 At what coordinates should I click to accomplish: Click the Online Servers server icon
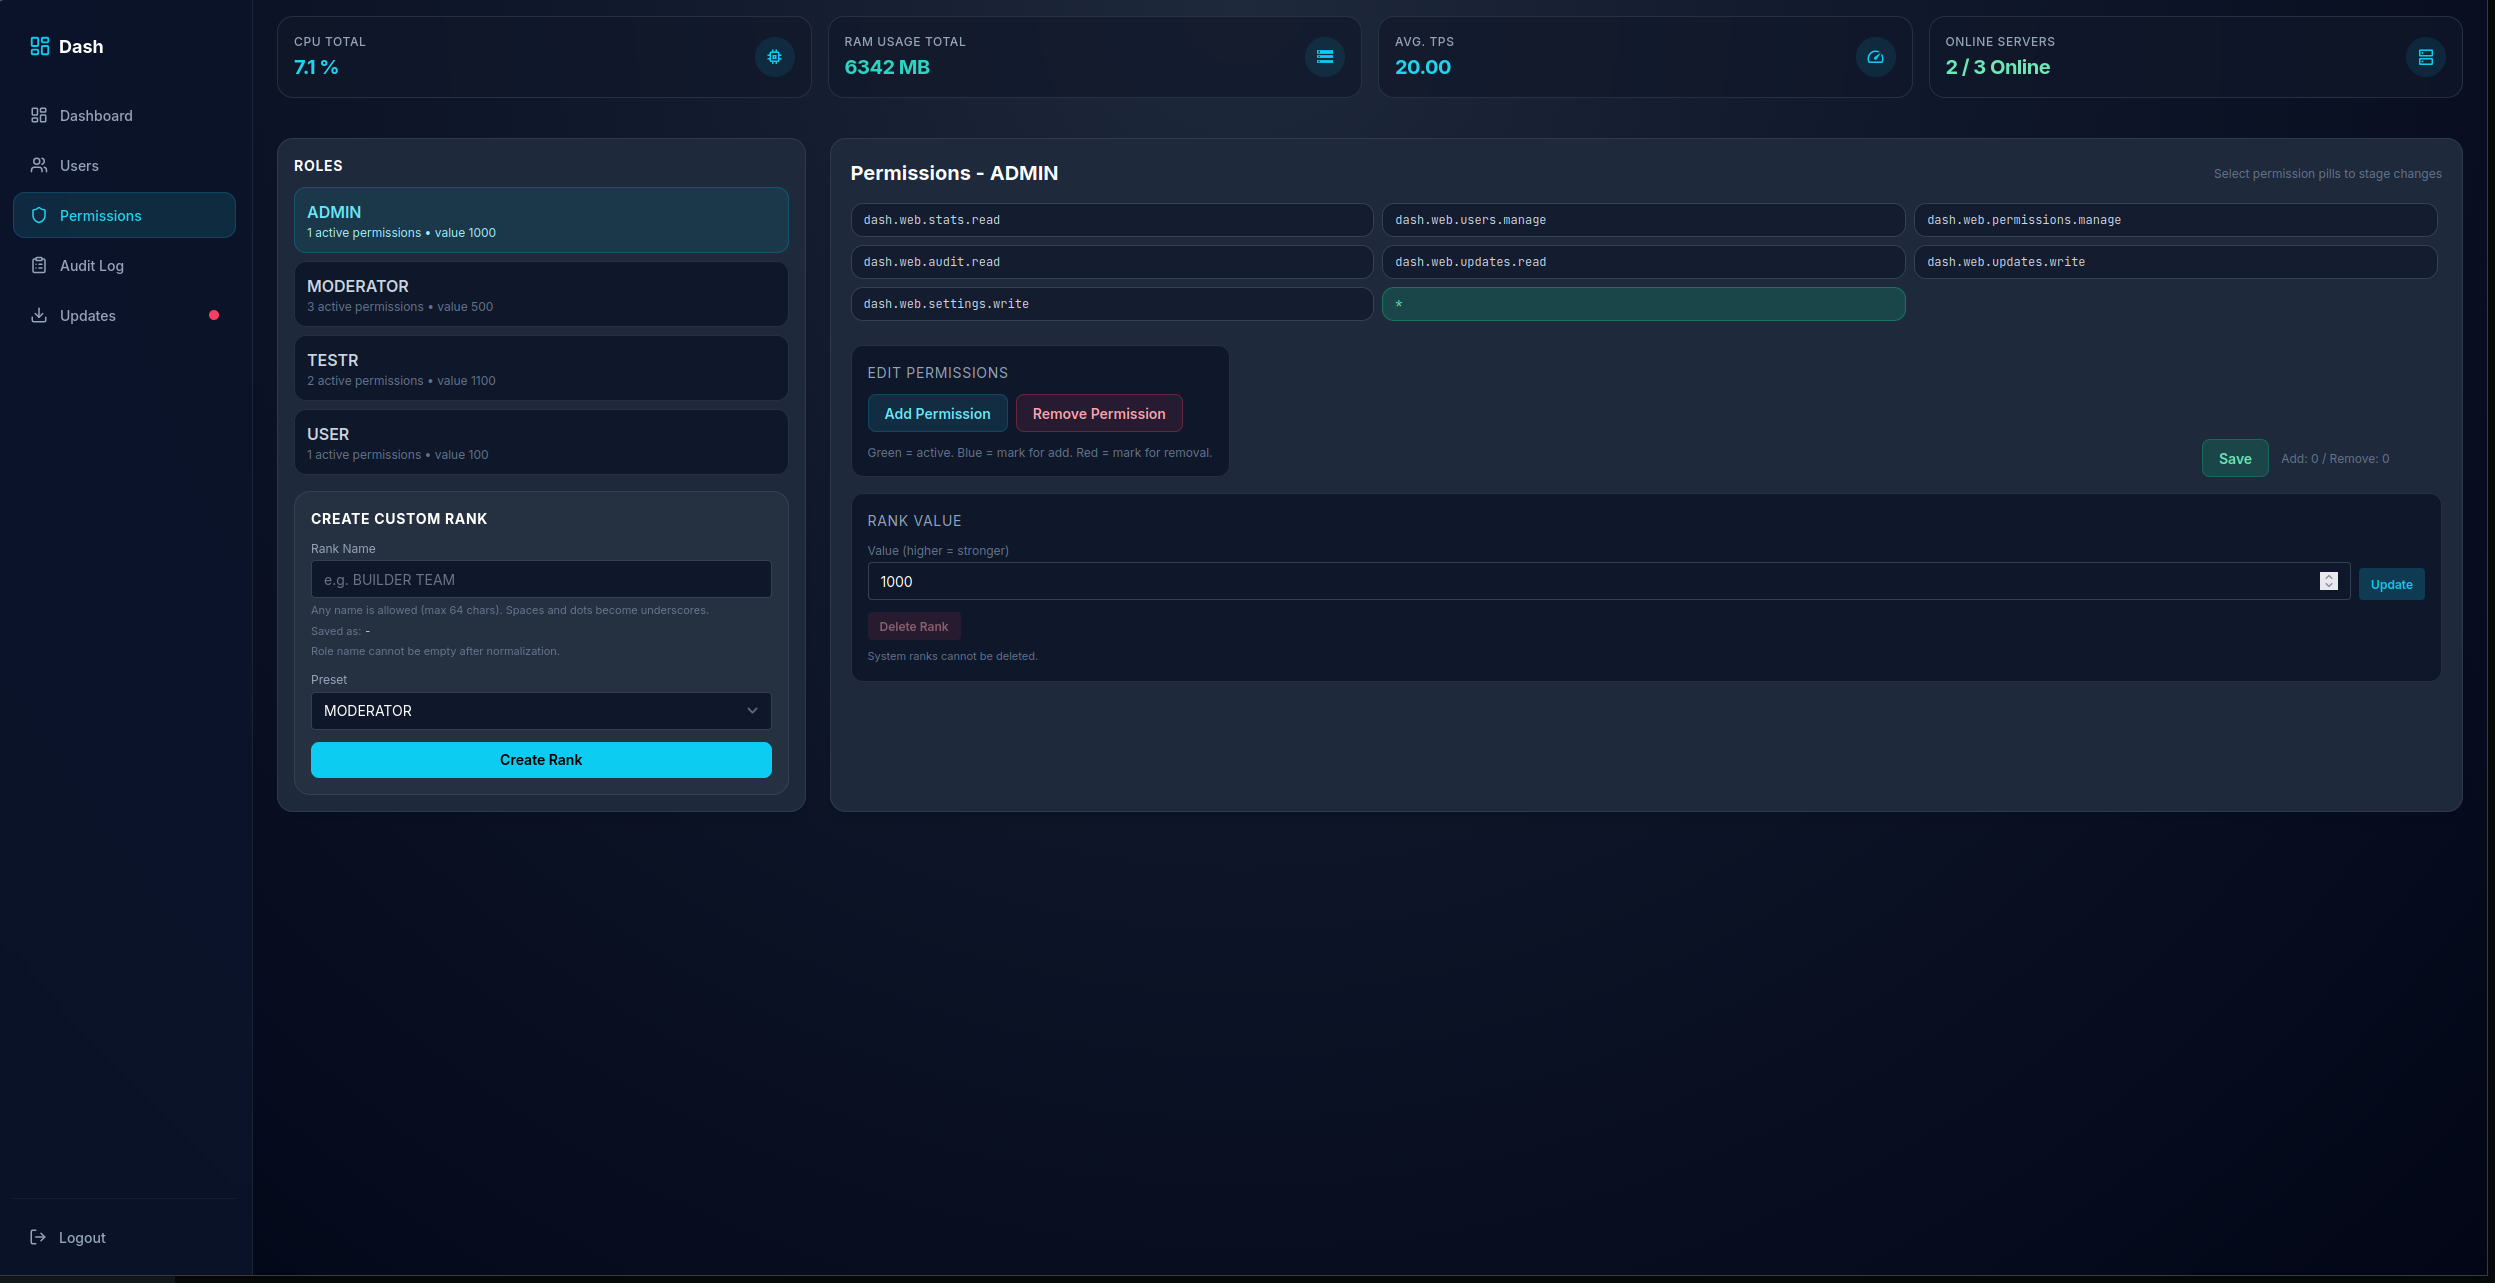pyautogui.click(x=2425, y=57)
